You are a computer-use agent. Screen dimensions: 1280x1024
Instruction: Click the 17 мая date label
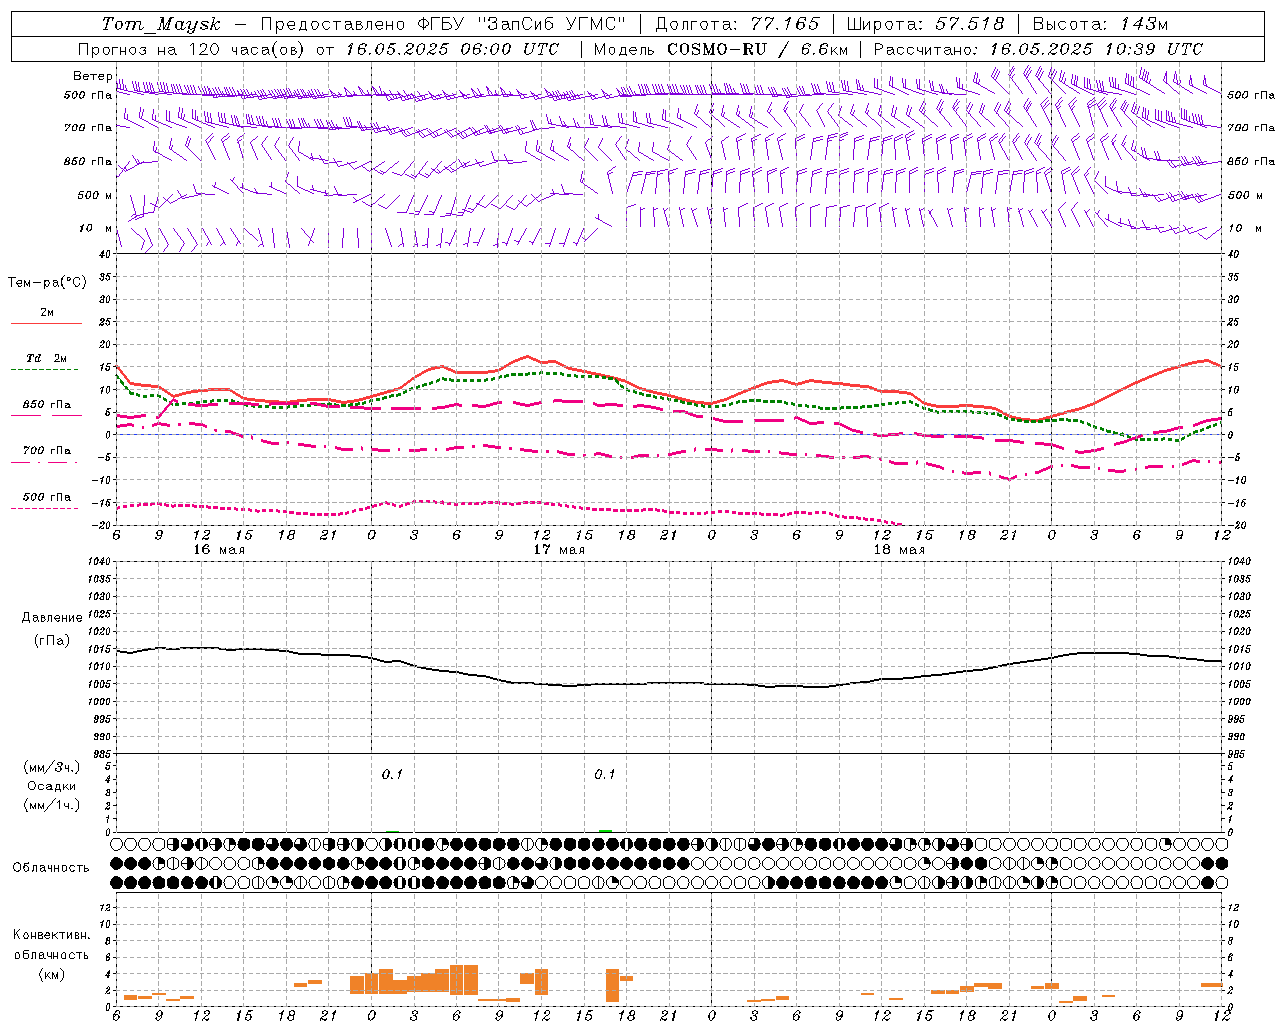click(x=559, y=550)
